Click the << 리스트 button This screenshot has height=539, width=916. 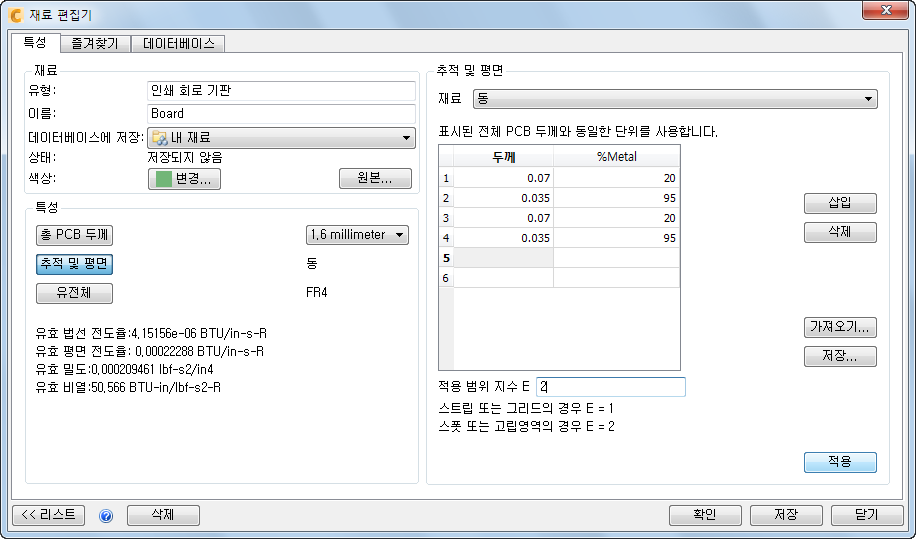coord(48,515)
